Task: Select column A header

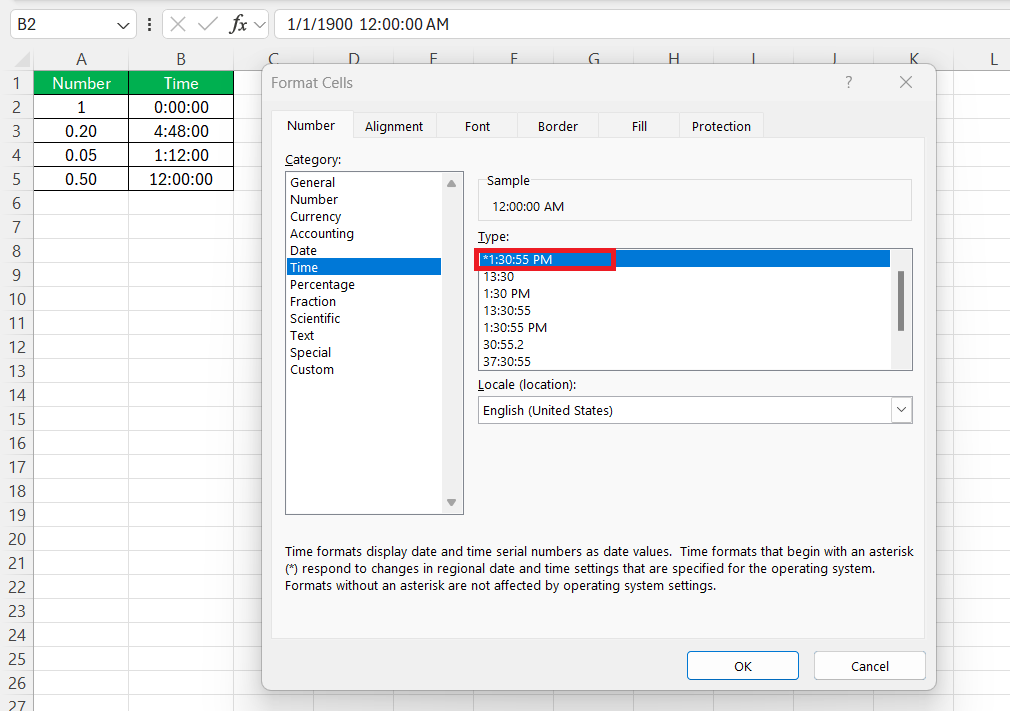Action: [x=81, y=60]
